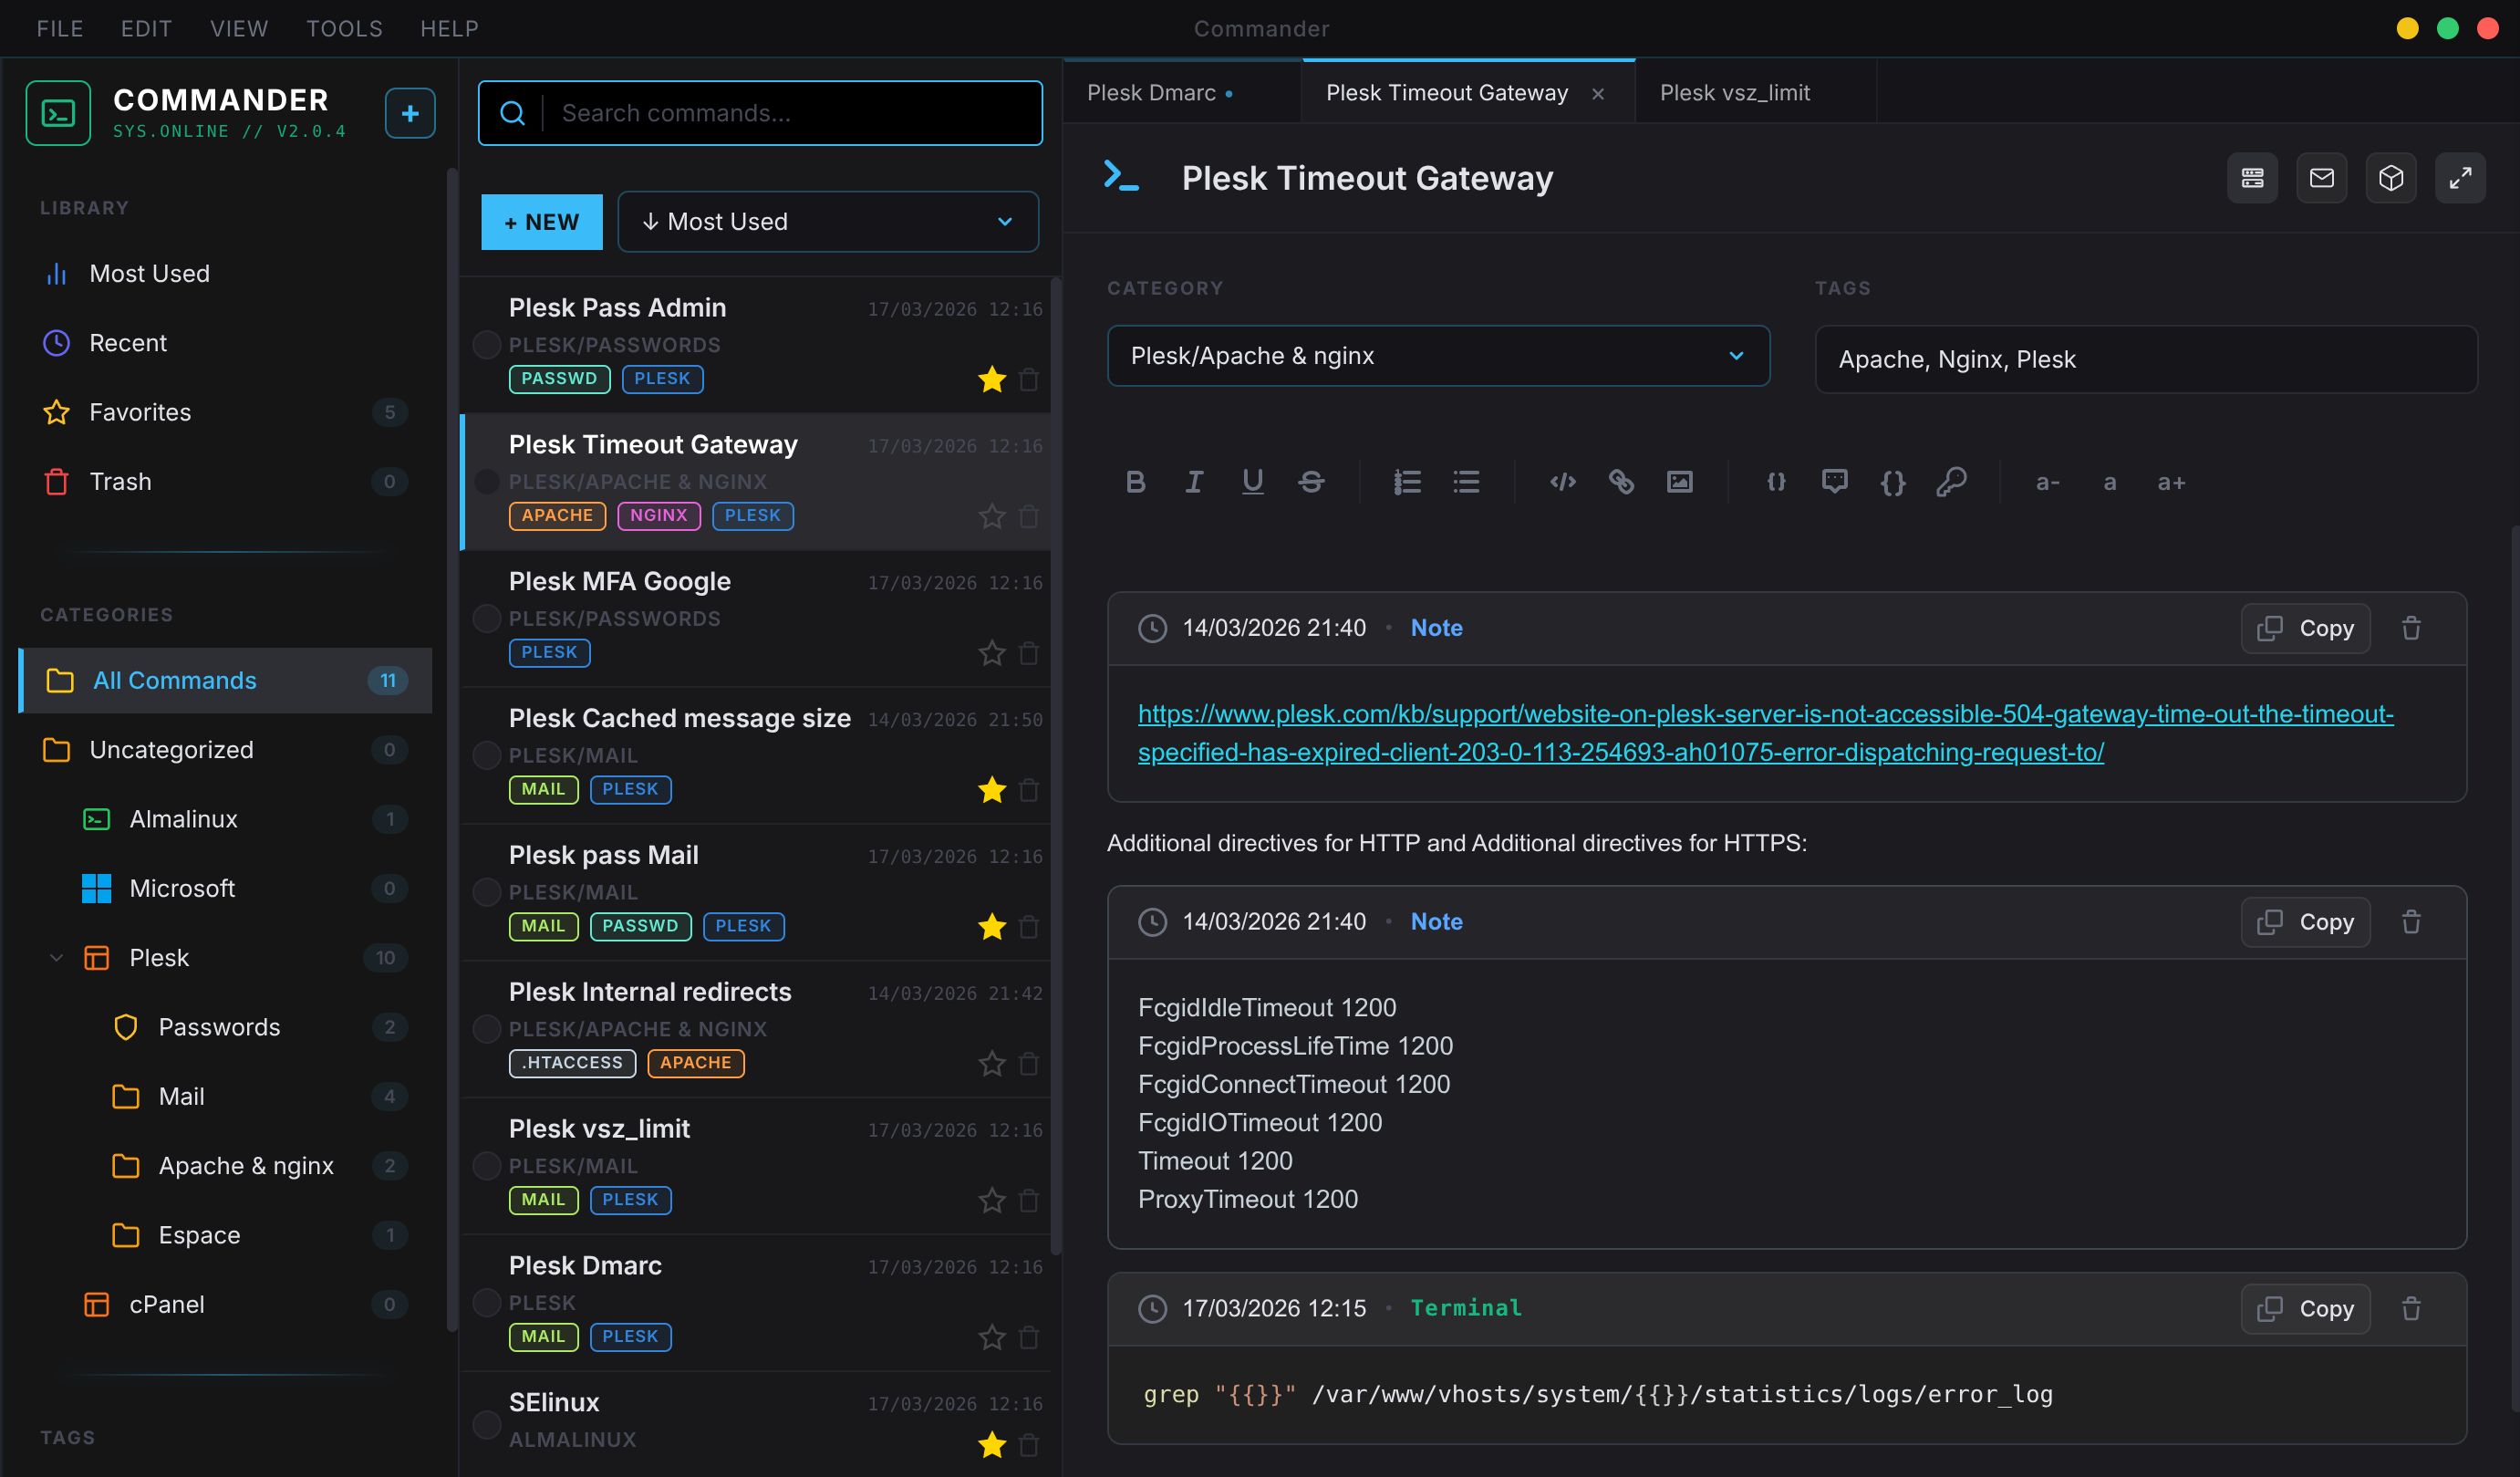Unfavorite Plesk pass Mail star

[991, 927]
